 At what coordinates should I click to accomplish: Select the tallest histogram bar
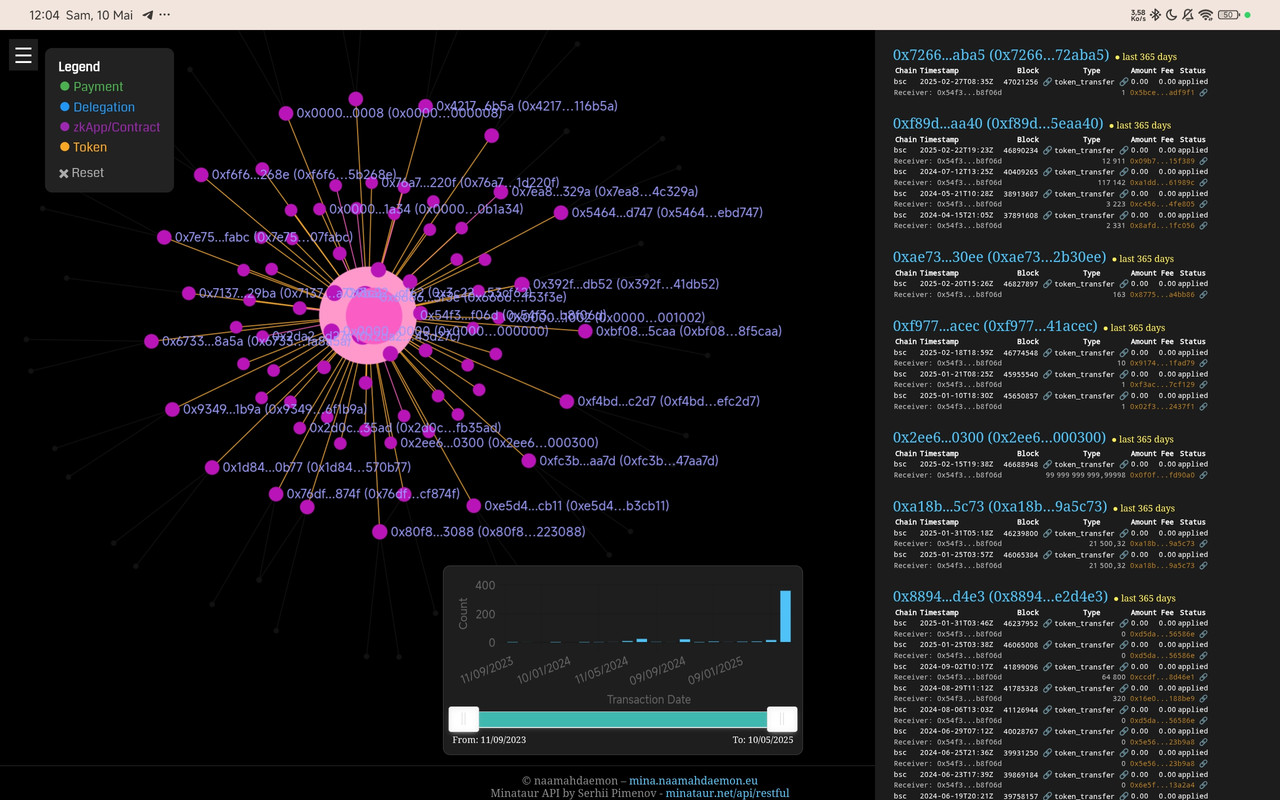tap(786, 616)
